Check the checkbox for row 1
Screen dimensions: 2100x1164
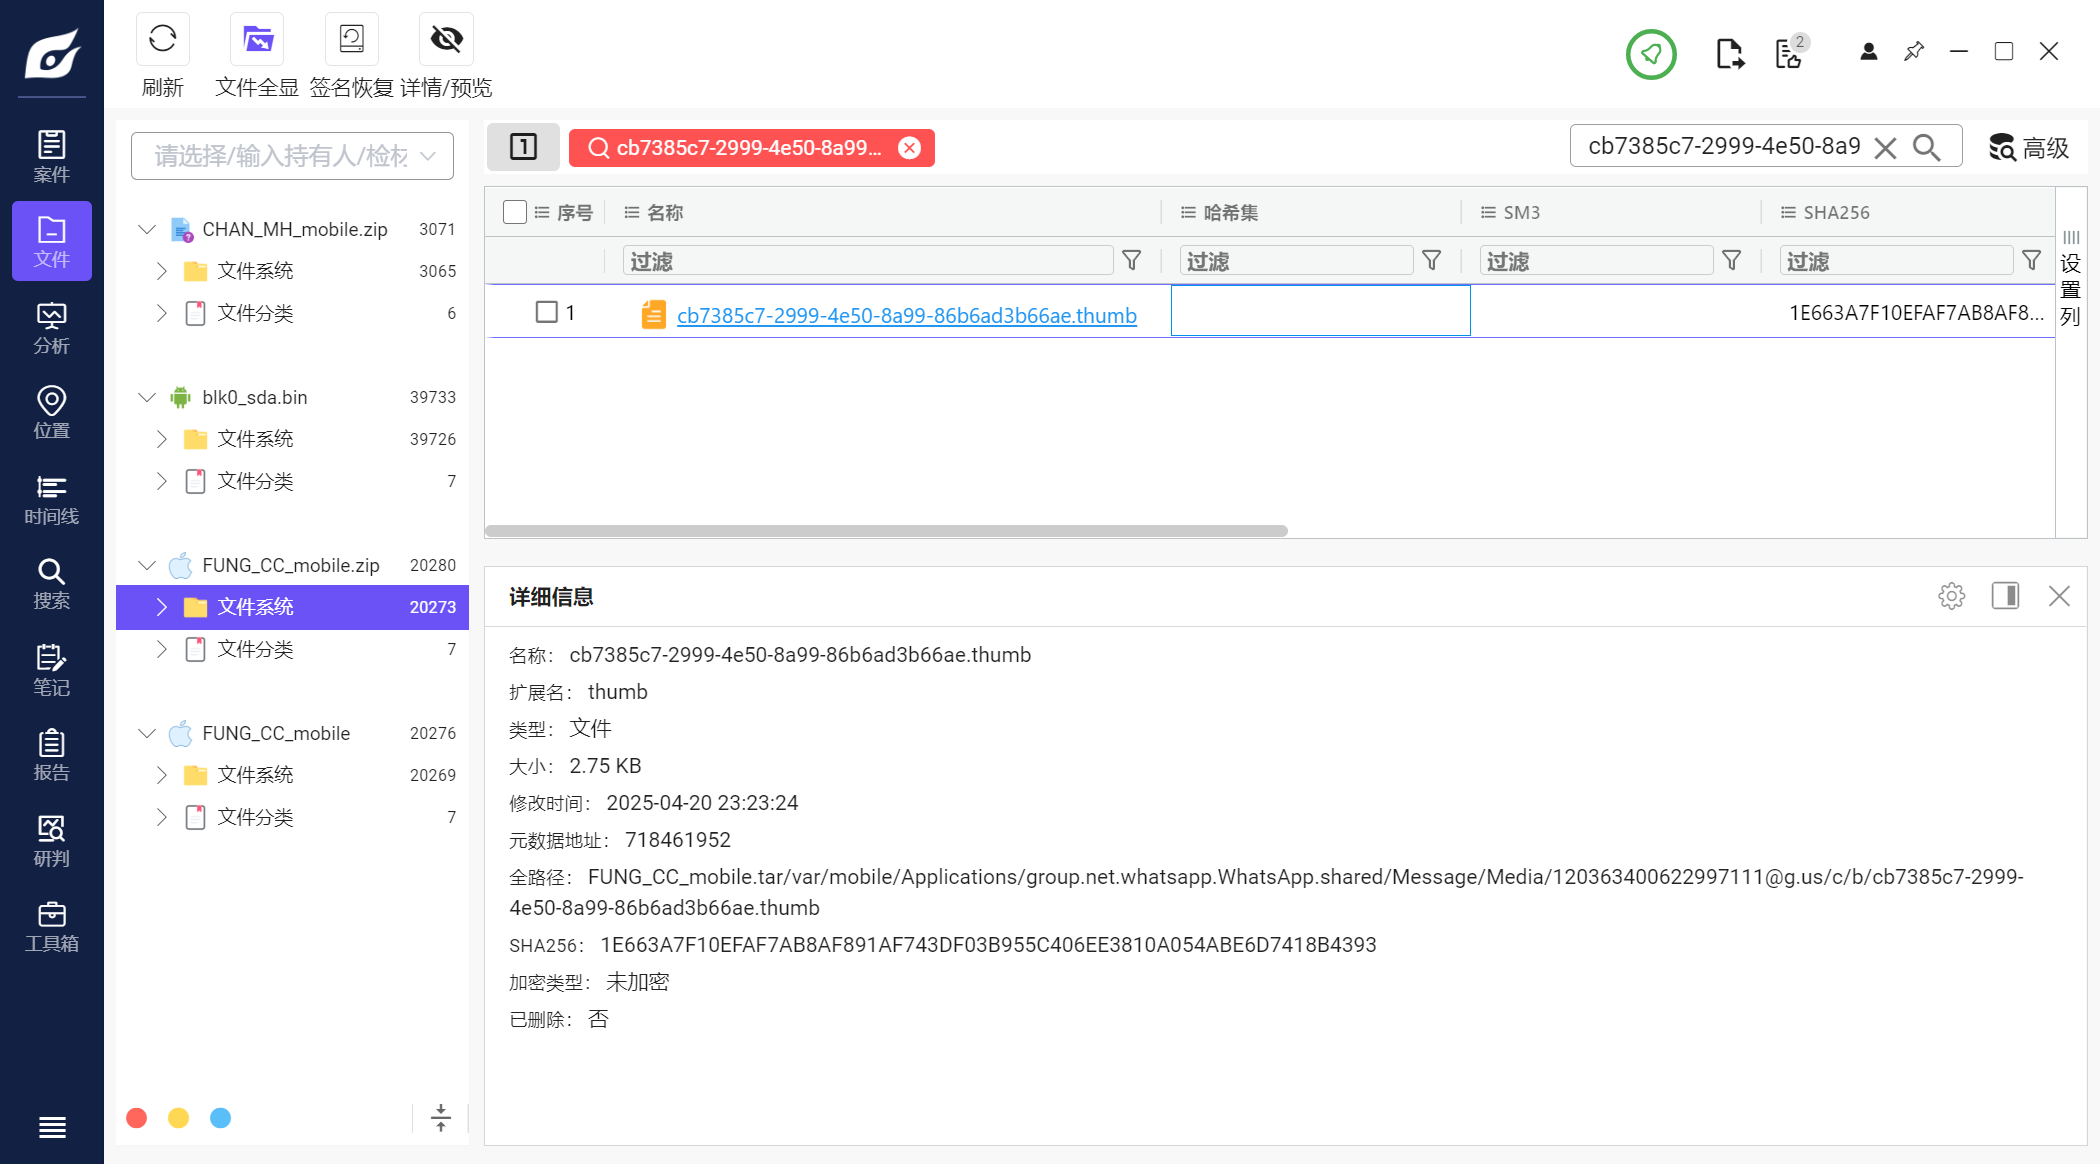click(546, 312)
